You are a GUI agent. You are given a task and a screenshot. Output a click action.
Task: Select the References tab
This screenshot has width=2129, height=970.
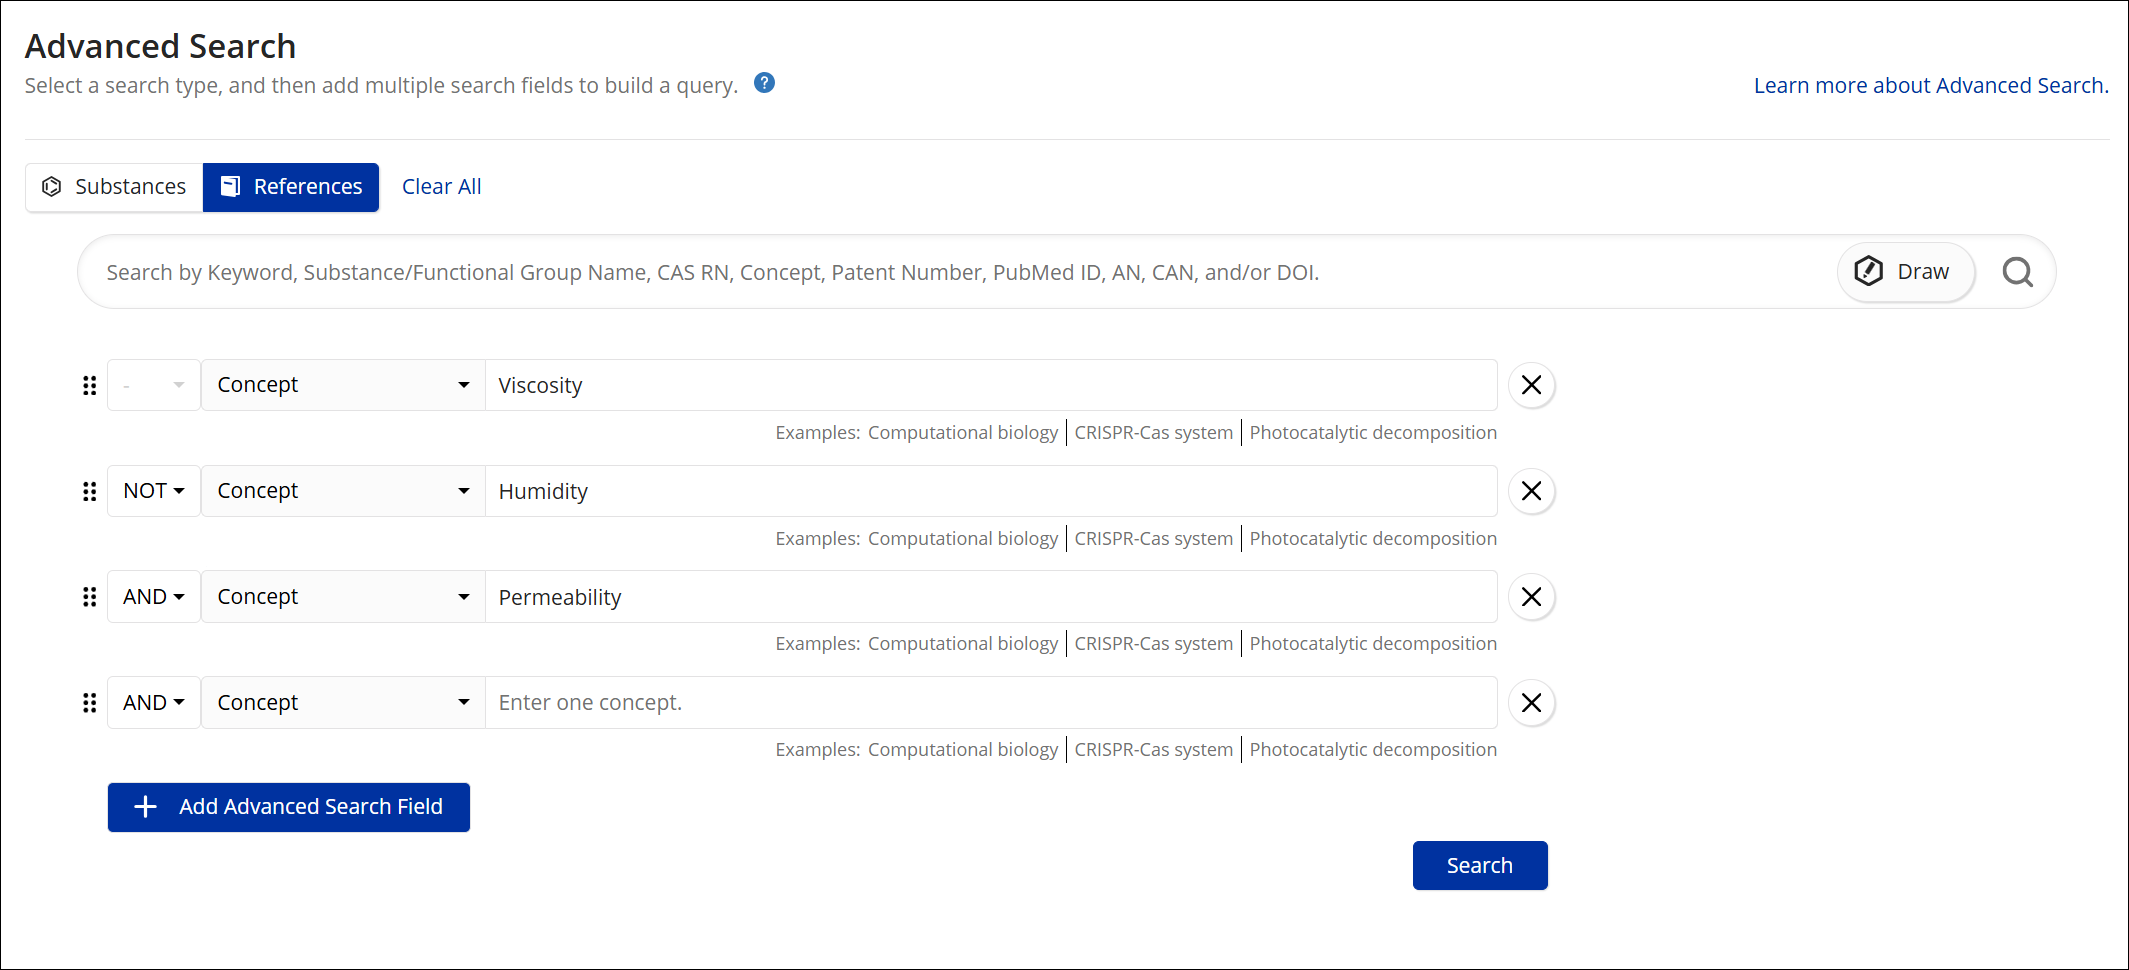click(x=291, y=187)
